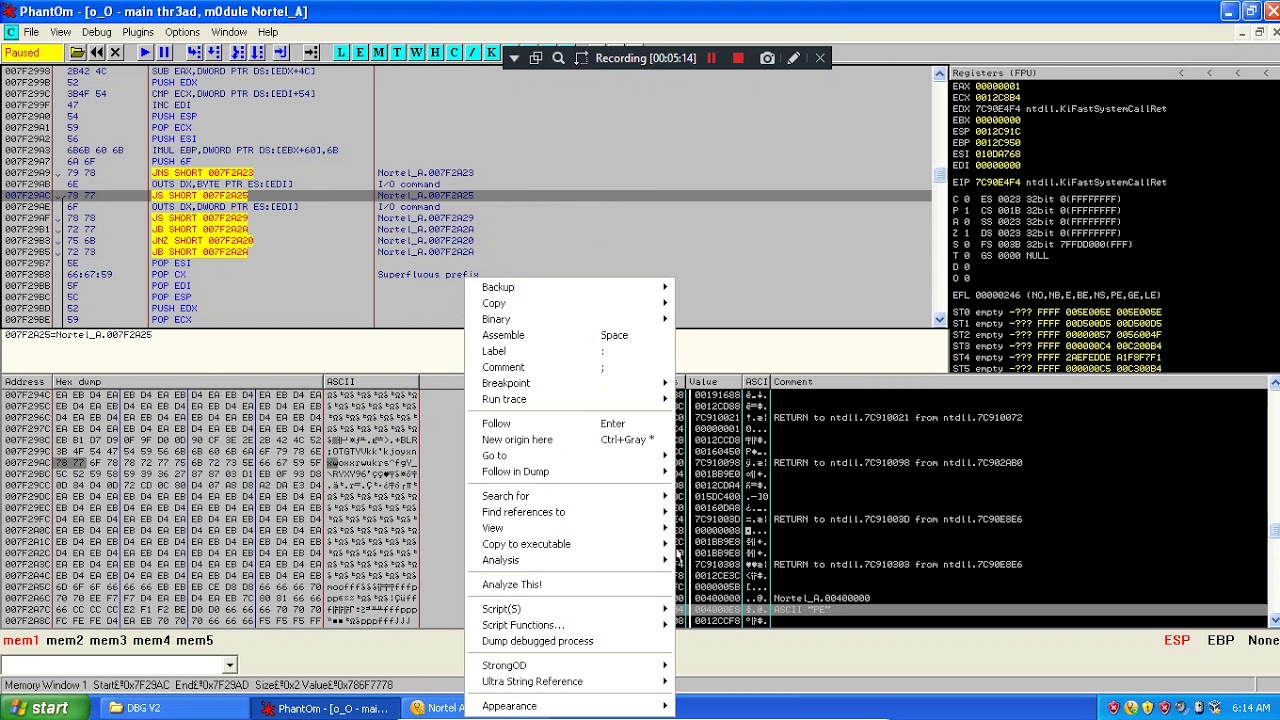Image resolution: width=1280 pixels, height=720 pixels.
Task: Stop recording with red square icon
Action: click(738, 58)
